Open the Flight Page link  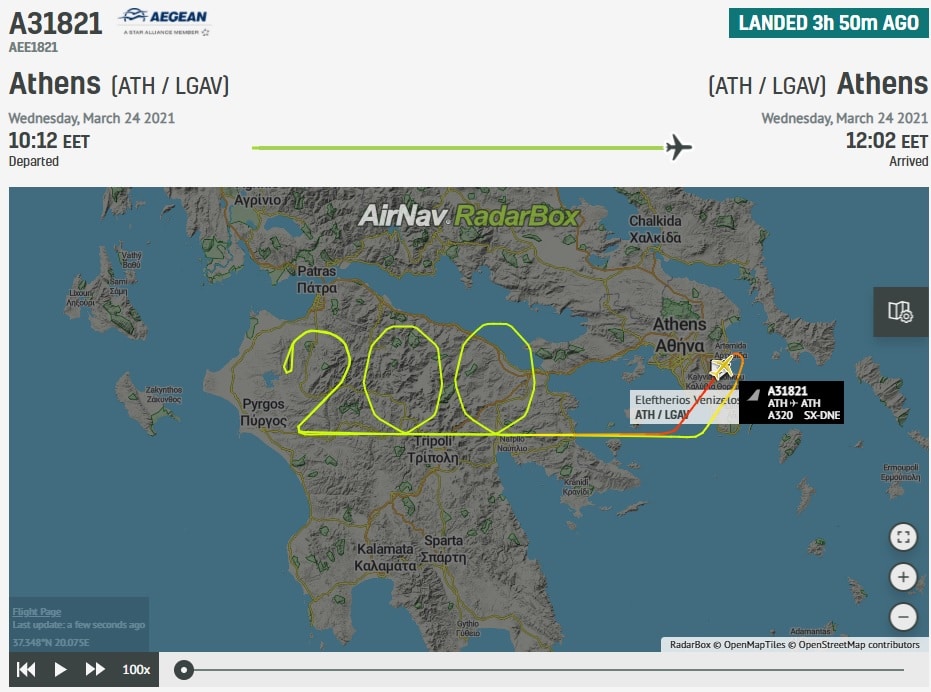37,611
